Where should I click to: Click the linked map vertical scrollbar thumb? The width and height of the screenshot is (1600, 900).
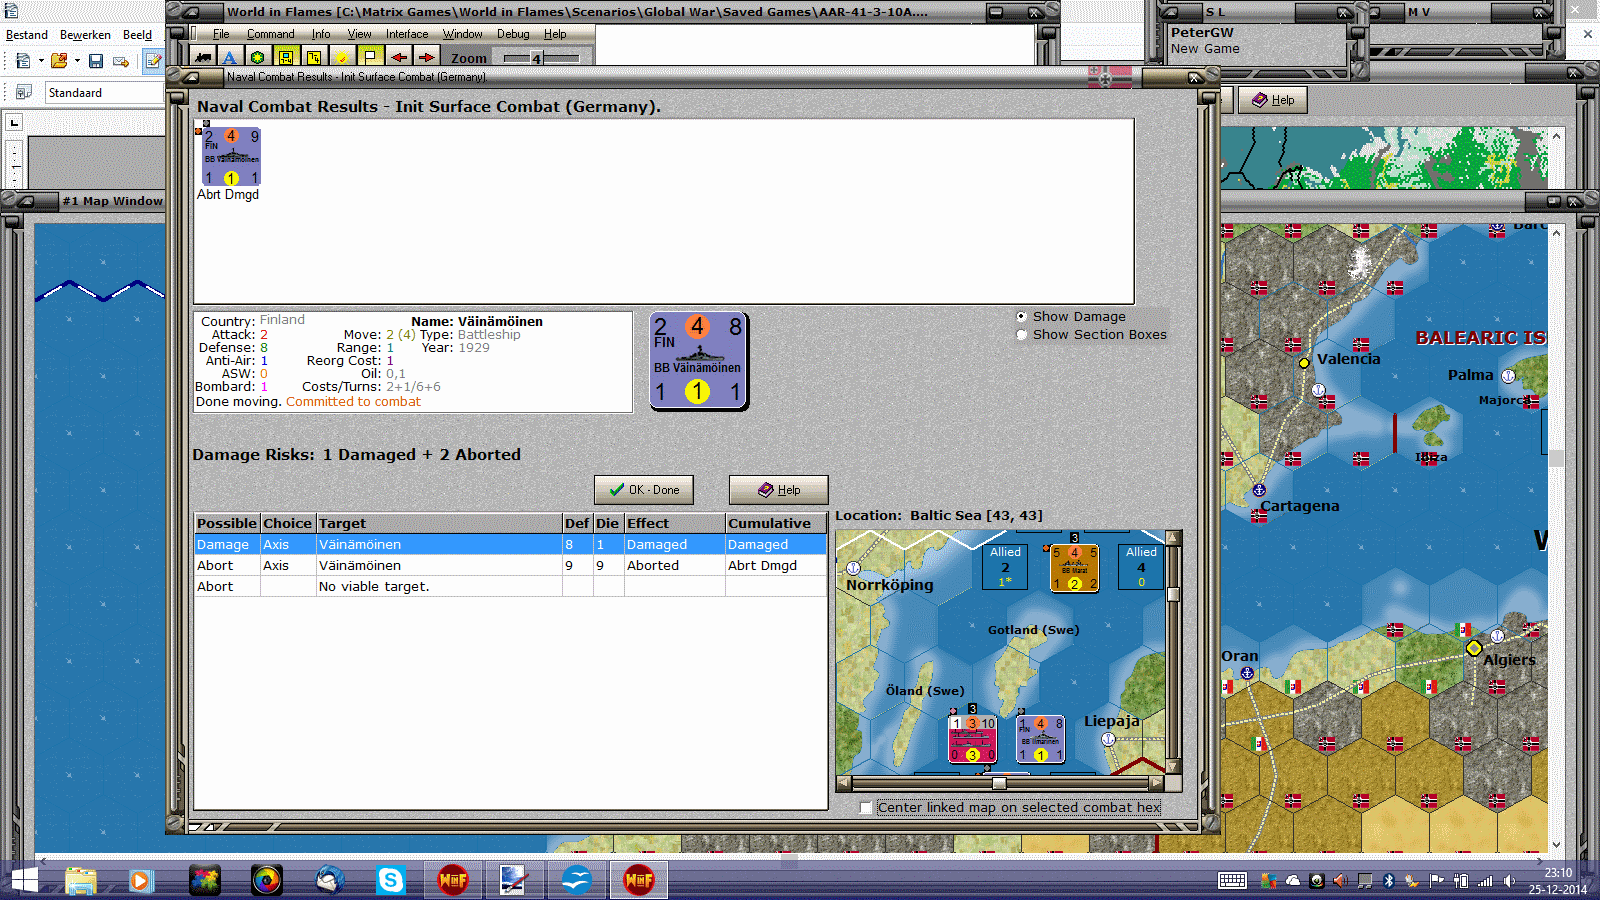pos(1173,594)
